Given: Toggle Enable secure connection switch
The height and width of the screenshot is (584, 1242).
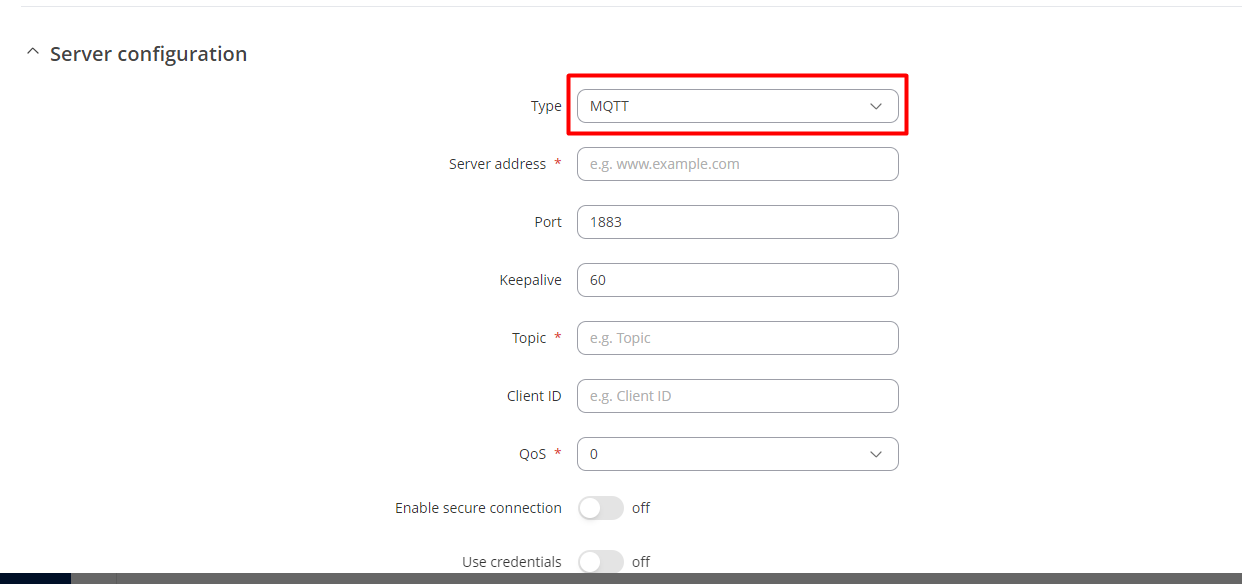Looking at the screenshot, I should (601, 508).
